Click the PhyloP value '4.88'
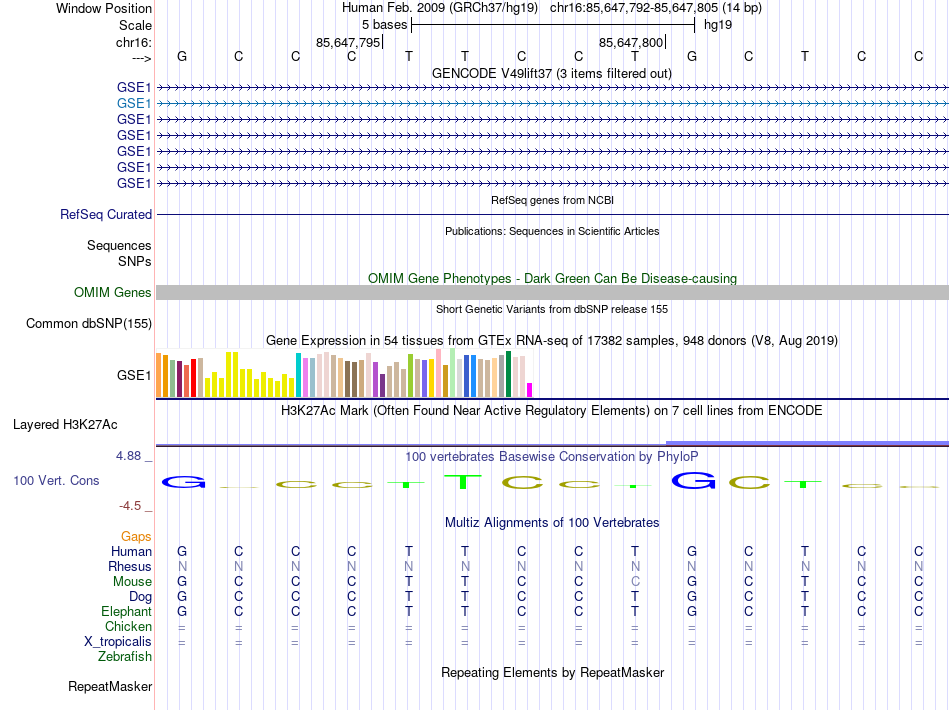 tap(128, 456)
